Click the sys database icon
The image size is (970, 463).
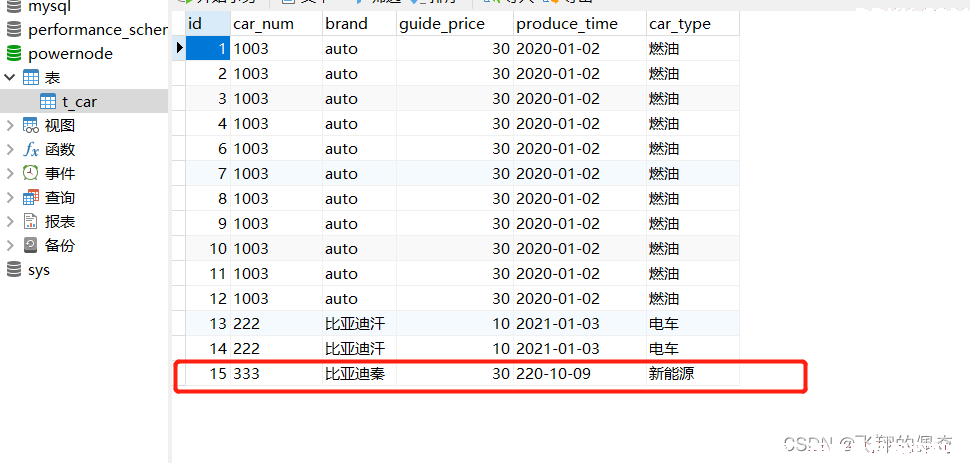coord(13,270)
